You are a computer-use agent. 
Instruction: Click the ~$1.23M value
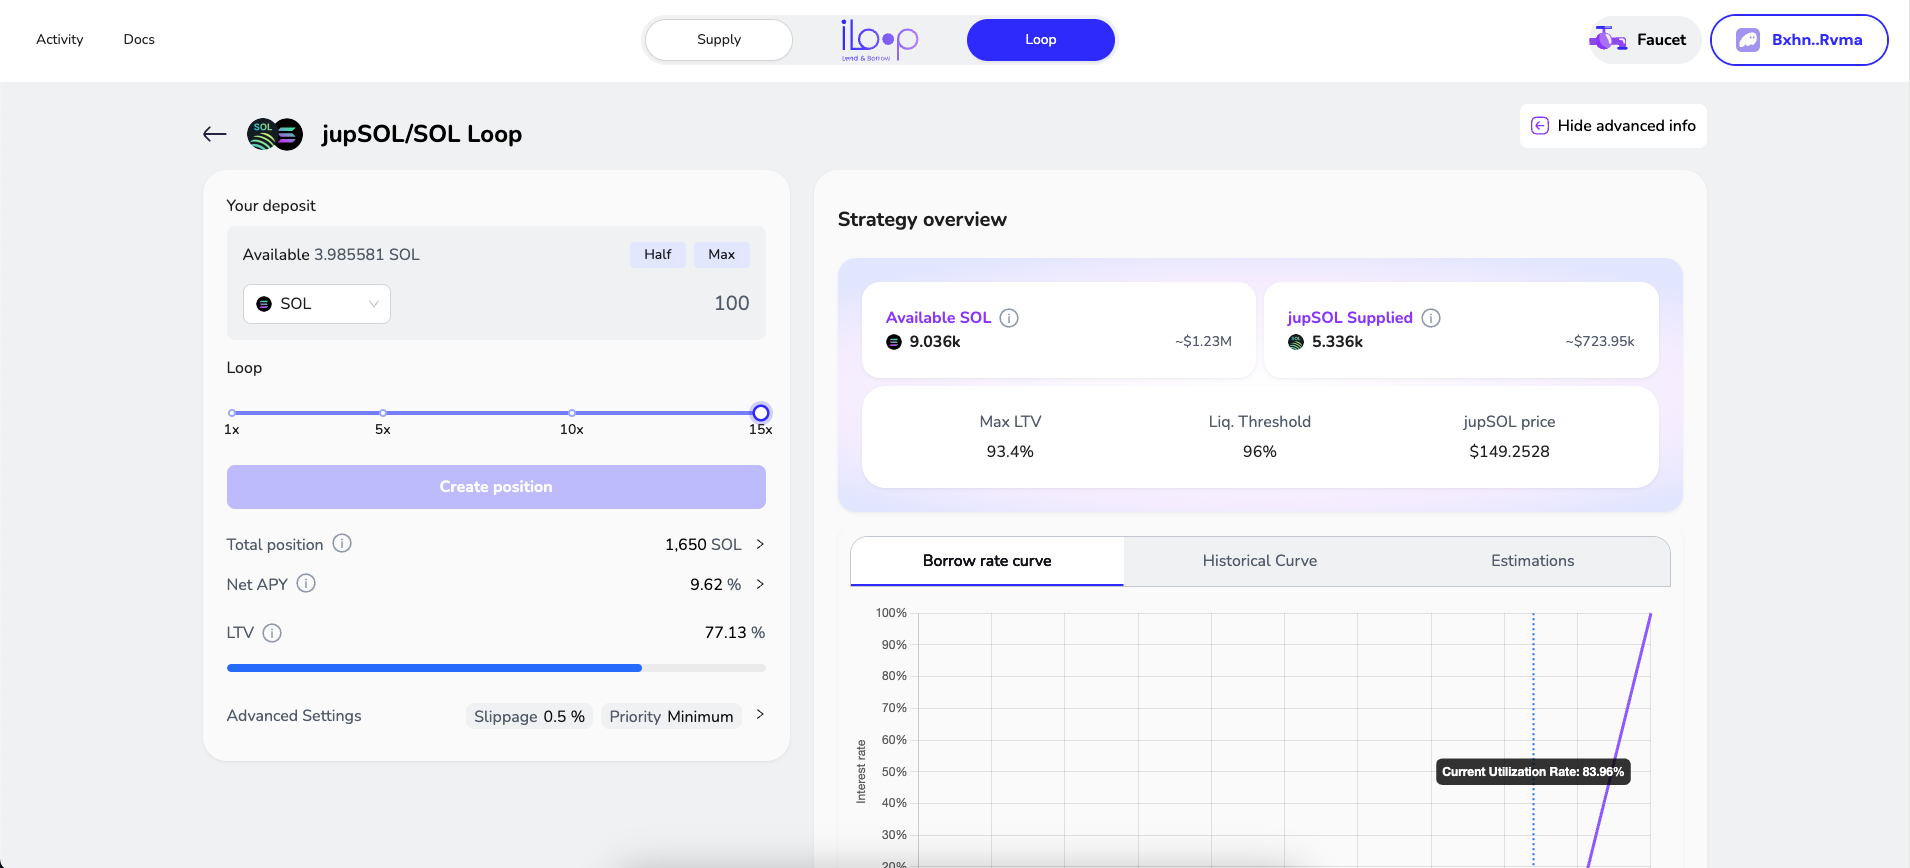[x=1203, y=342]
